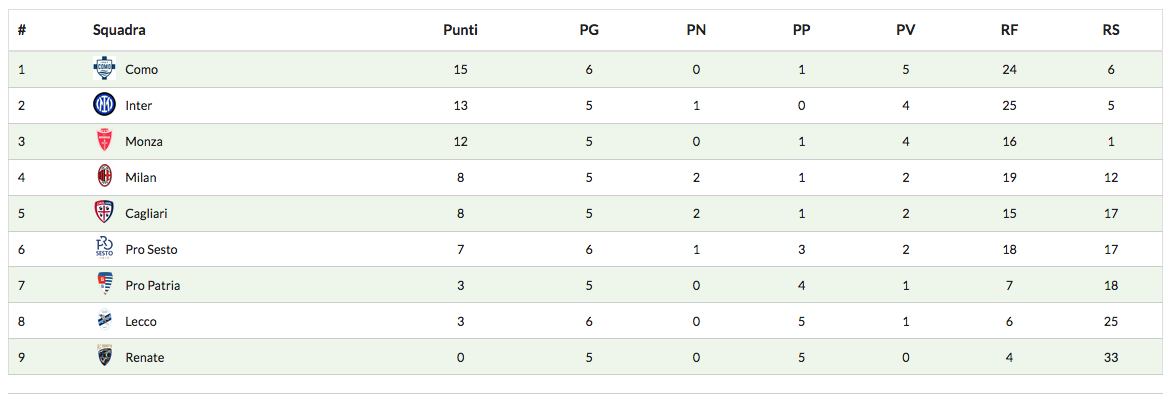Image resolution: width=1170 pixels, height=401 pixels.
Task: Click the Inter club logo
Action: (x=104, y=105)
